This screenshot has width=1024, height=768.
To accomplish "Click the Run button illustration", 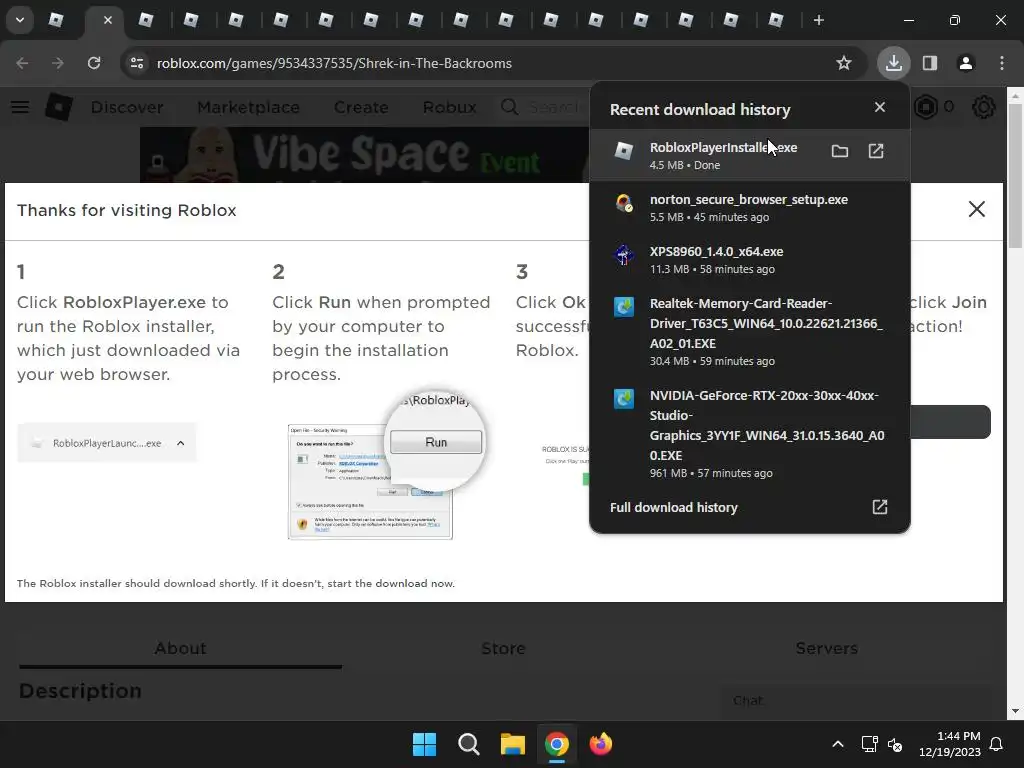I will (436, 442).
